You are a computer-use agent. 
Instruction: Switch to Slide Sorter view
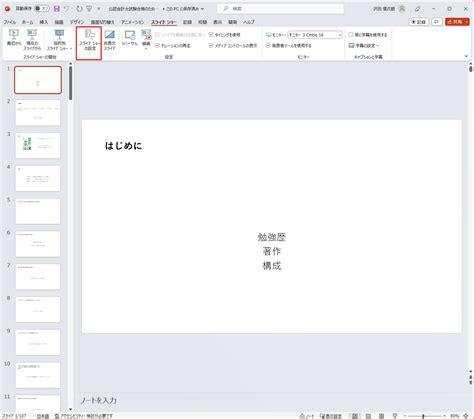(x=368, y=416)
